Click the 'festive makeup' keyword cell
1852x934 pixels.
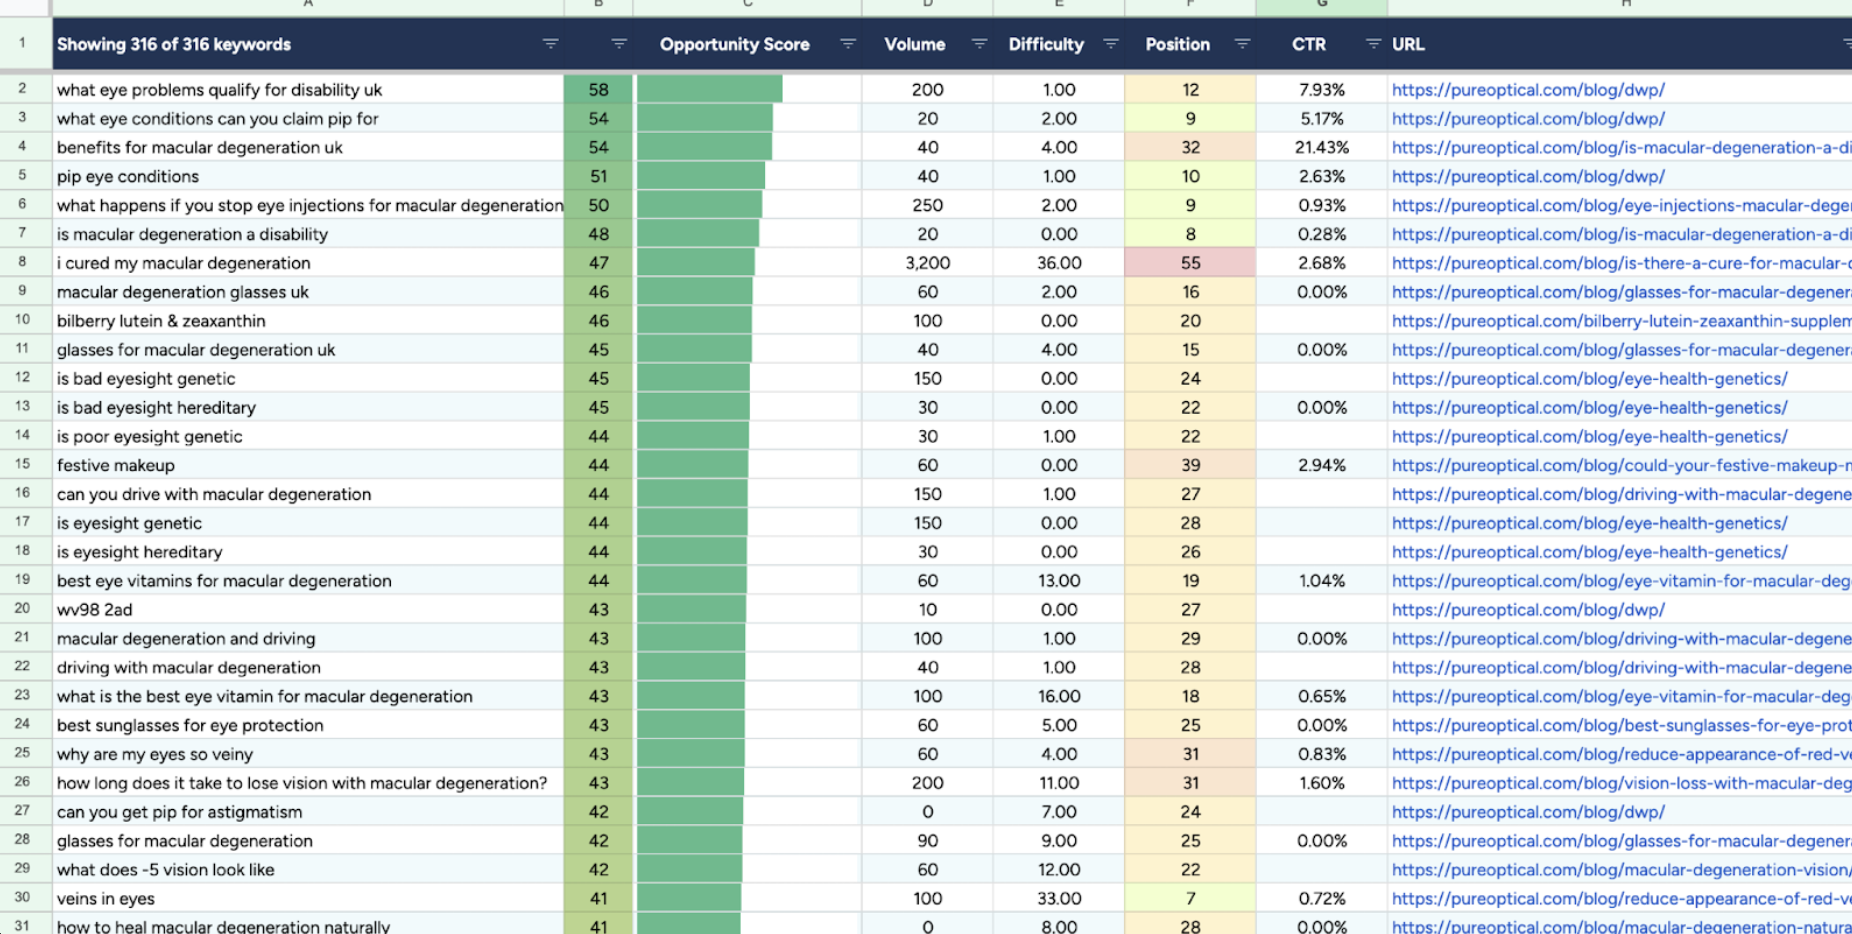tap(308, 465)
